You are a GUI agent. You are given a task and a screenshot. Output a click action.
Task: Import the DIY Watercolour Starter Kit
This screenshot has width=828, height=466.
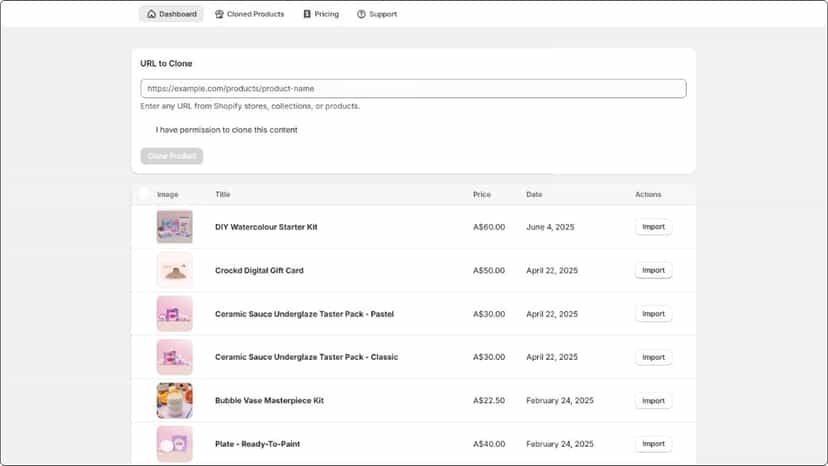(653, 227)
